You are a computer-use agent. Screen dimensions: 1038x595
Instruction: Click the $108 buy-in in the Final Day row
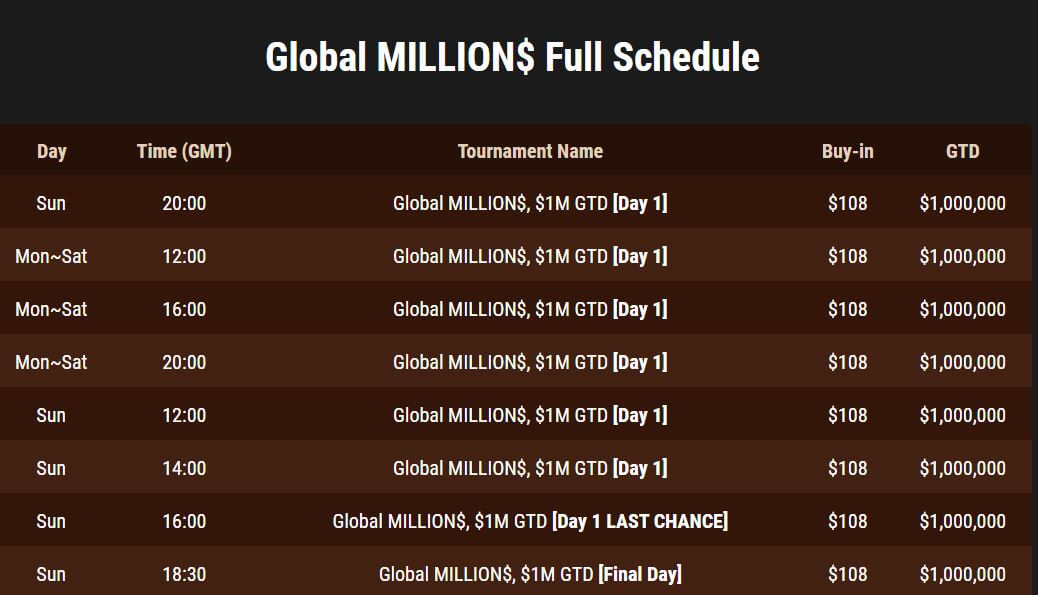(x=847, y=574)
